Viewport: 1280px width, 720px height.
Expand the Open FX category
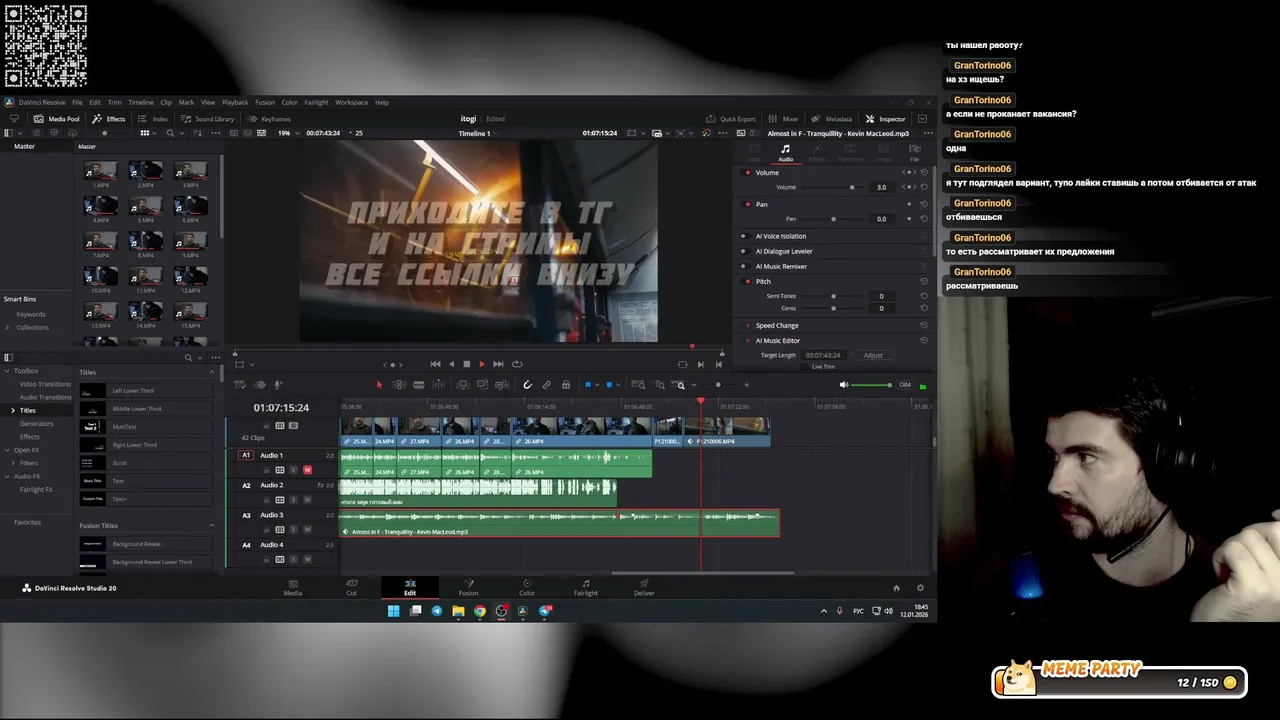pos(6,450)
